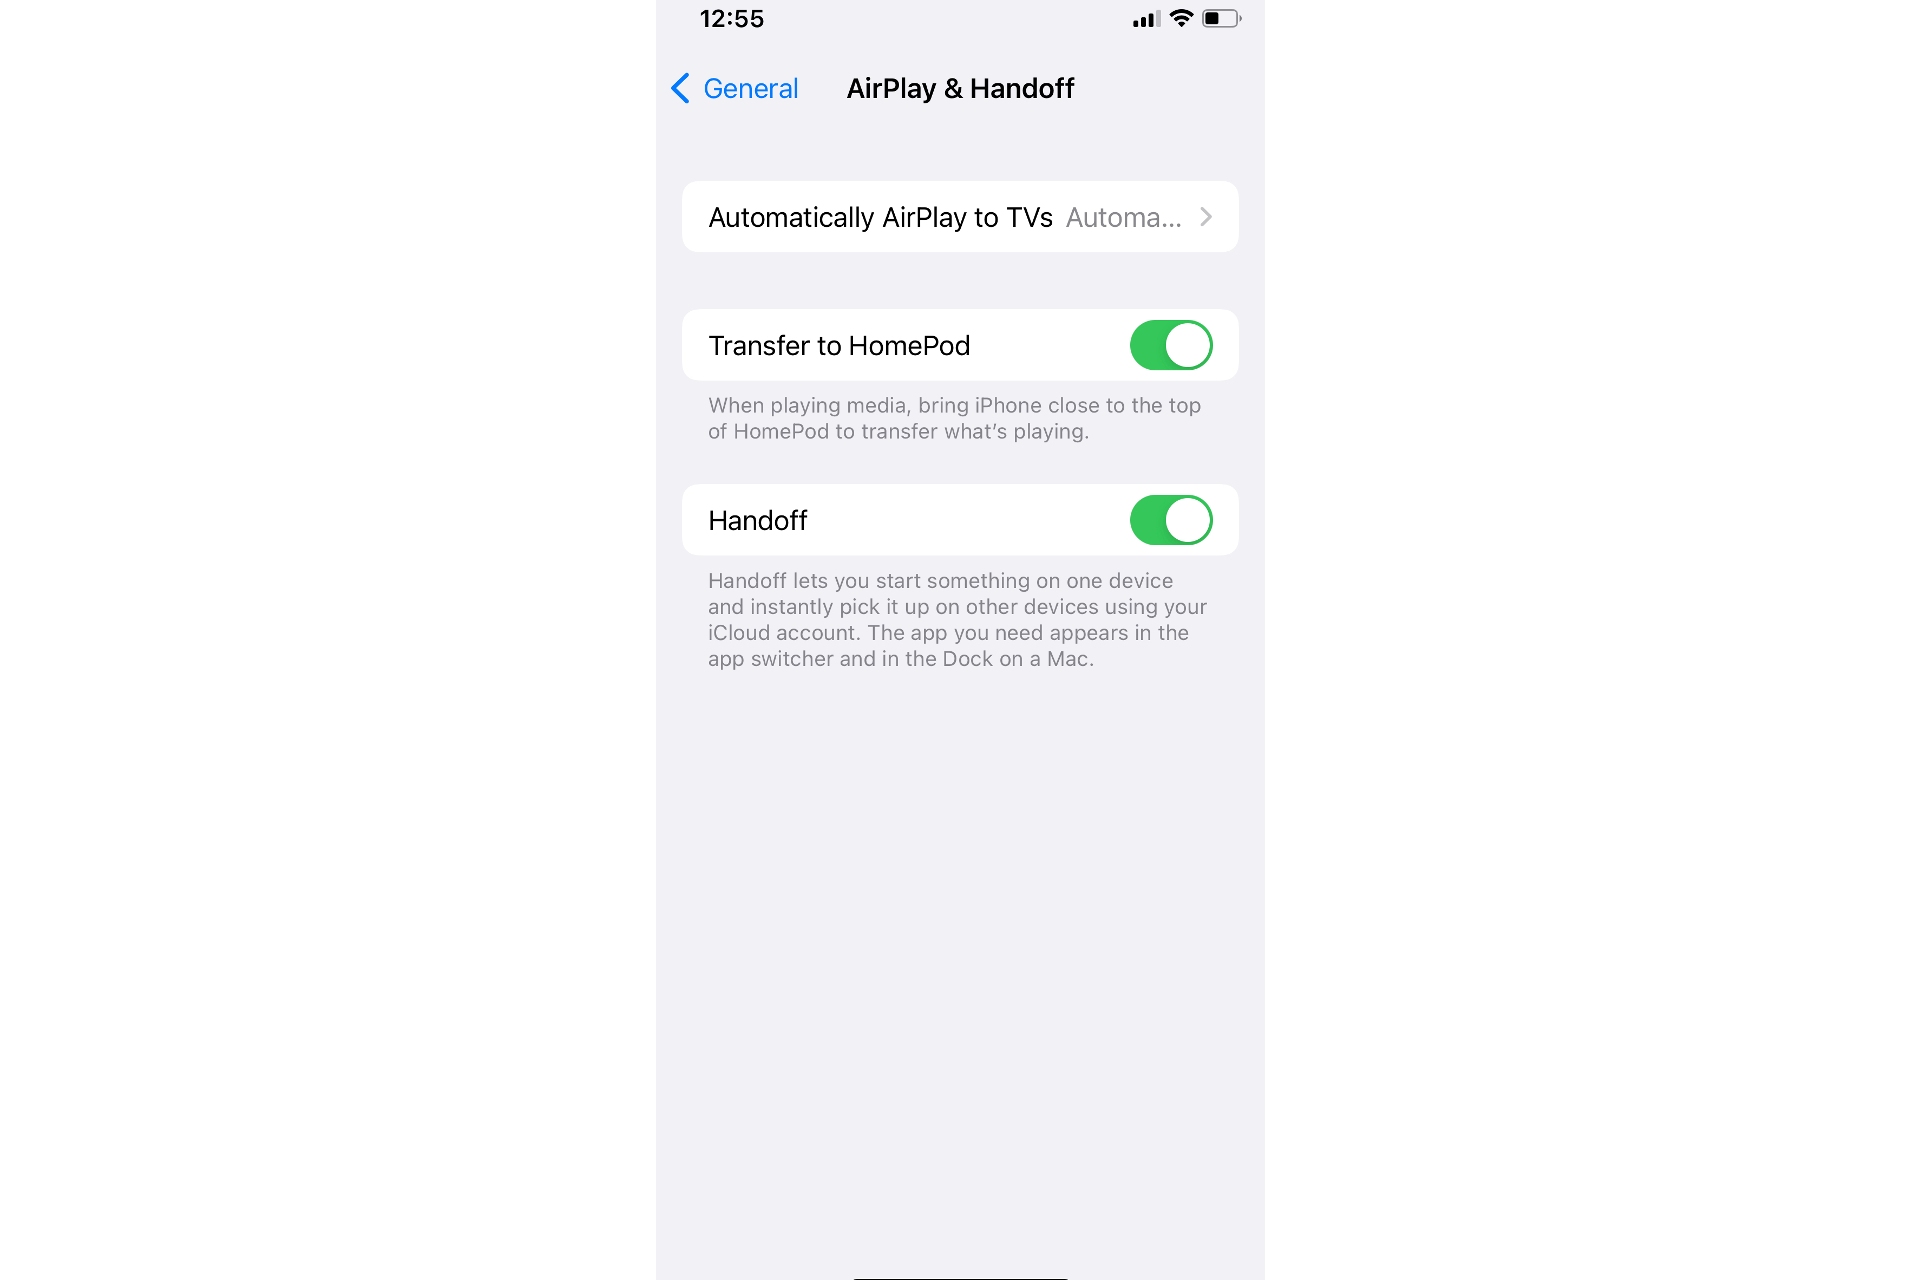
Task: Tap the Transfer to HomePod label
Action: coord(839,344)
